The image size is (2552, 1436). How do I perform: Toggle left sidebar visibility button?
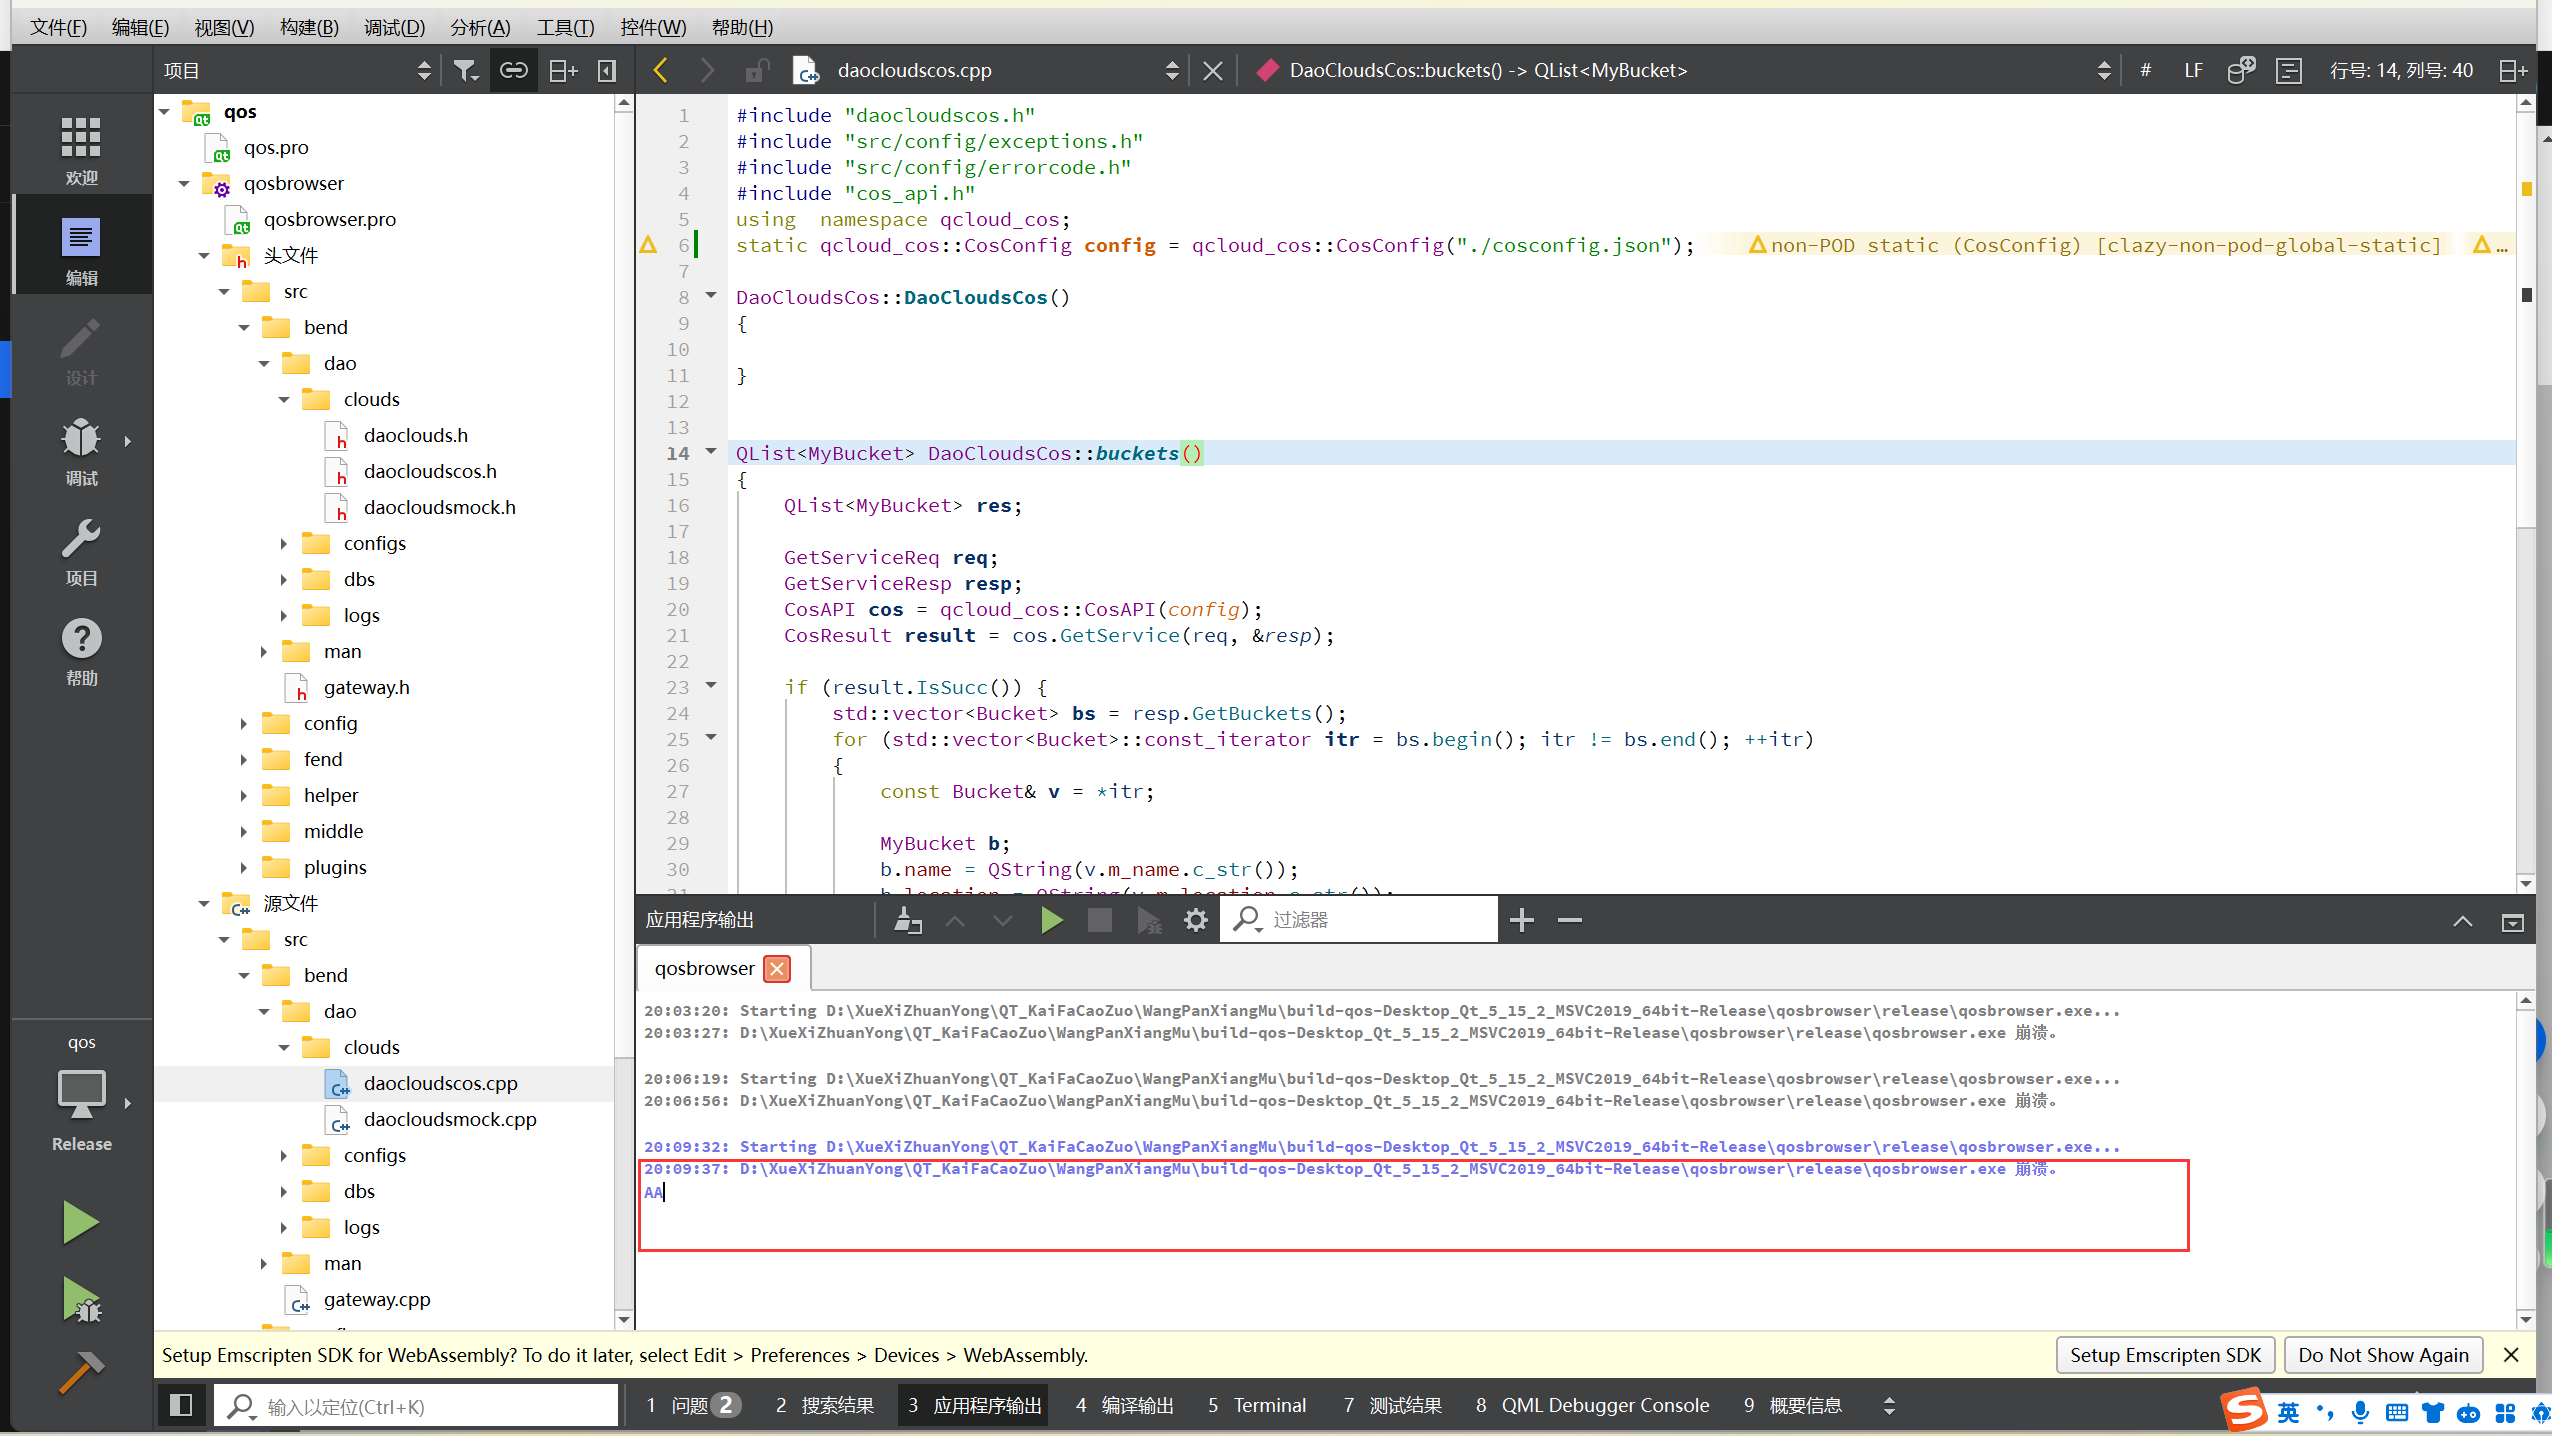[x=181, y=1405]
